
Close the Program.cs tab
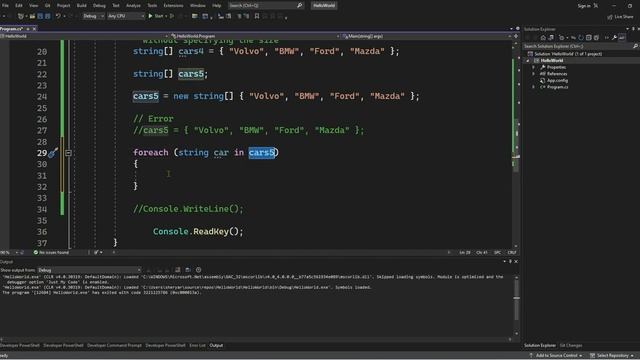click(34, 29)
